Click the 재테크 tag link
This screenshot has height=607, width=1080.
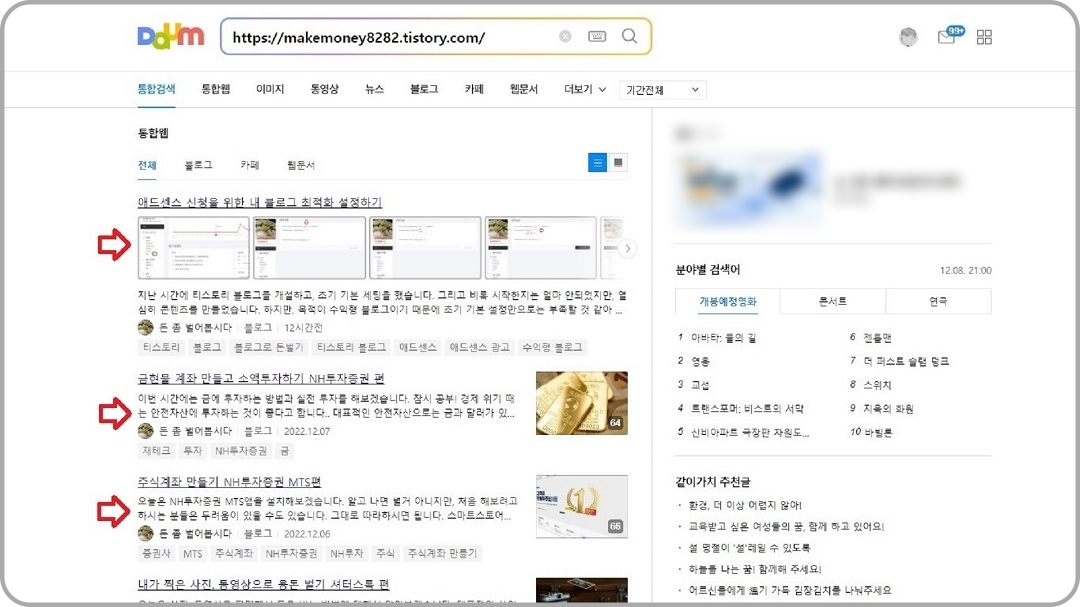pos(156,450)
